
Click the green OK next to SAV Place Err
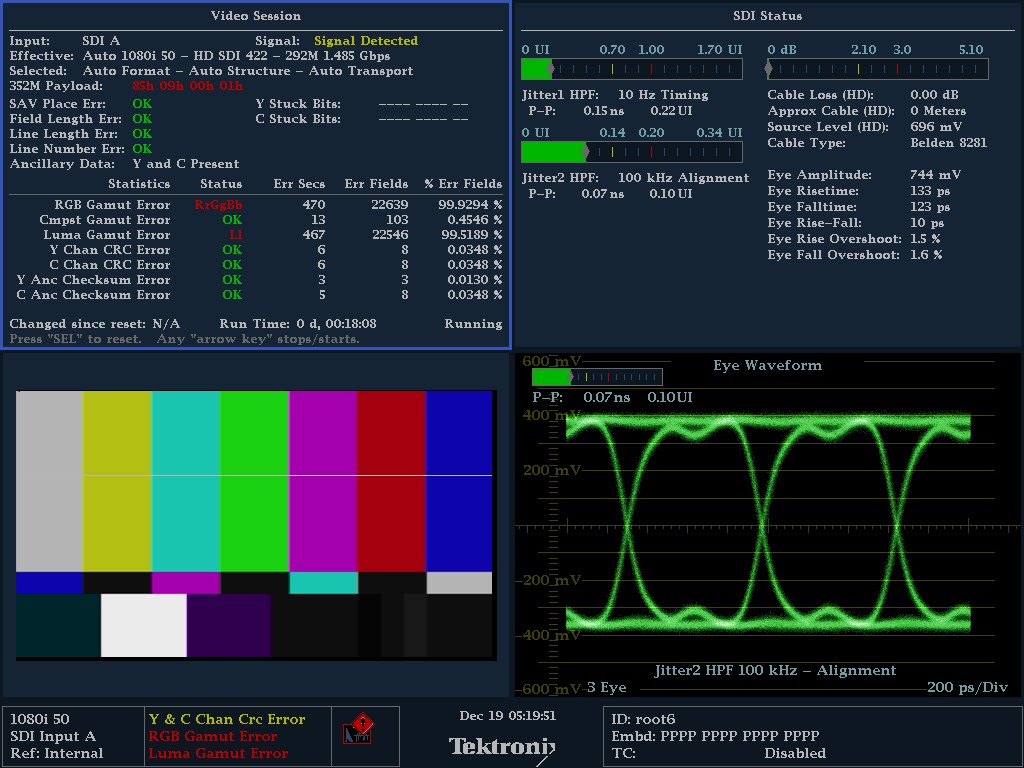click(x=142, y=104)
